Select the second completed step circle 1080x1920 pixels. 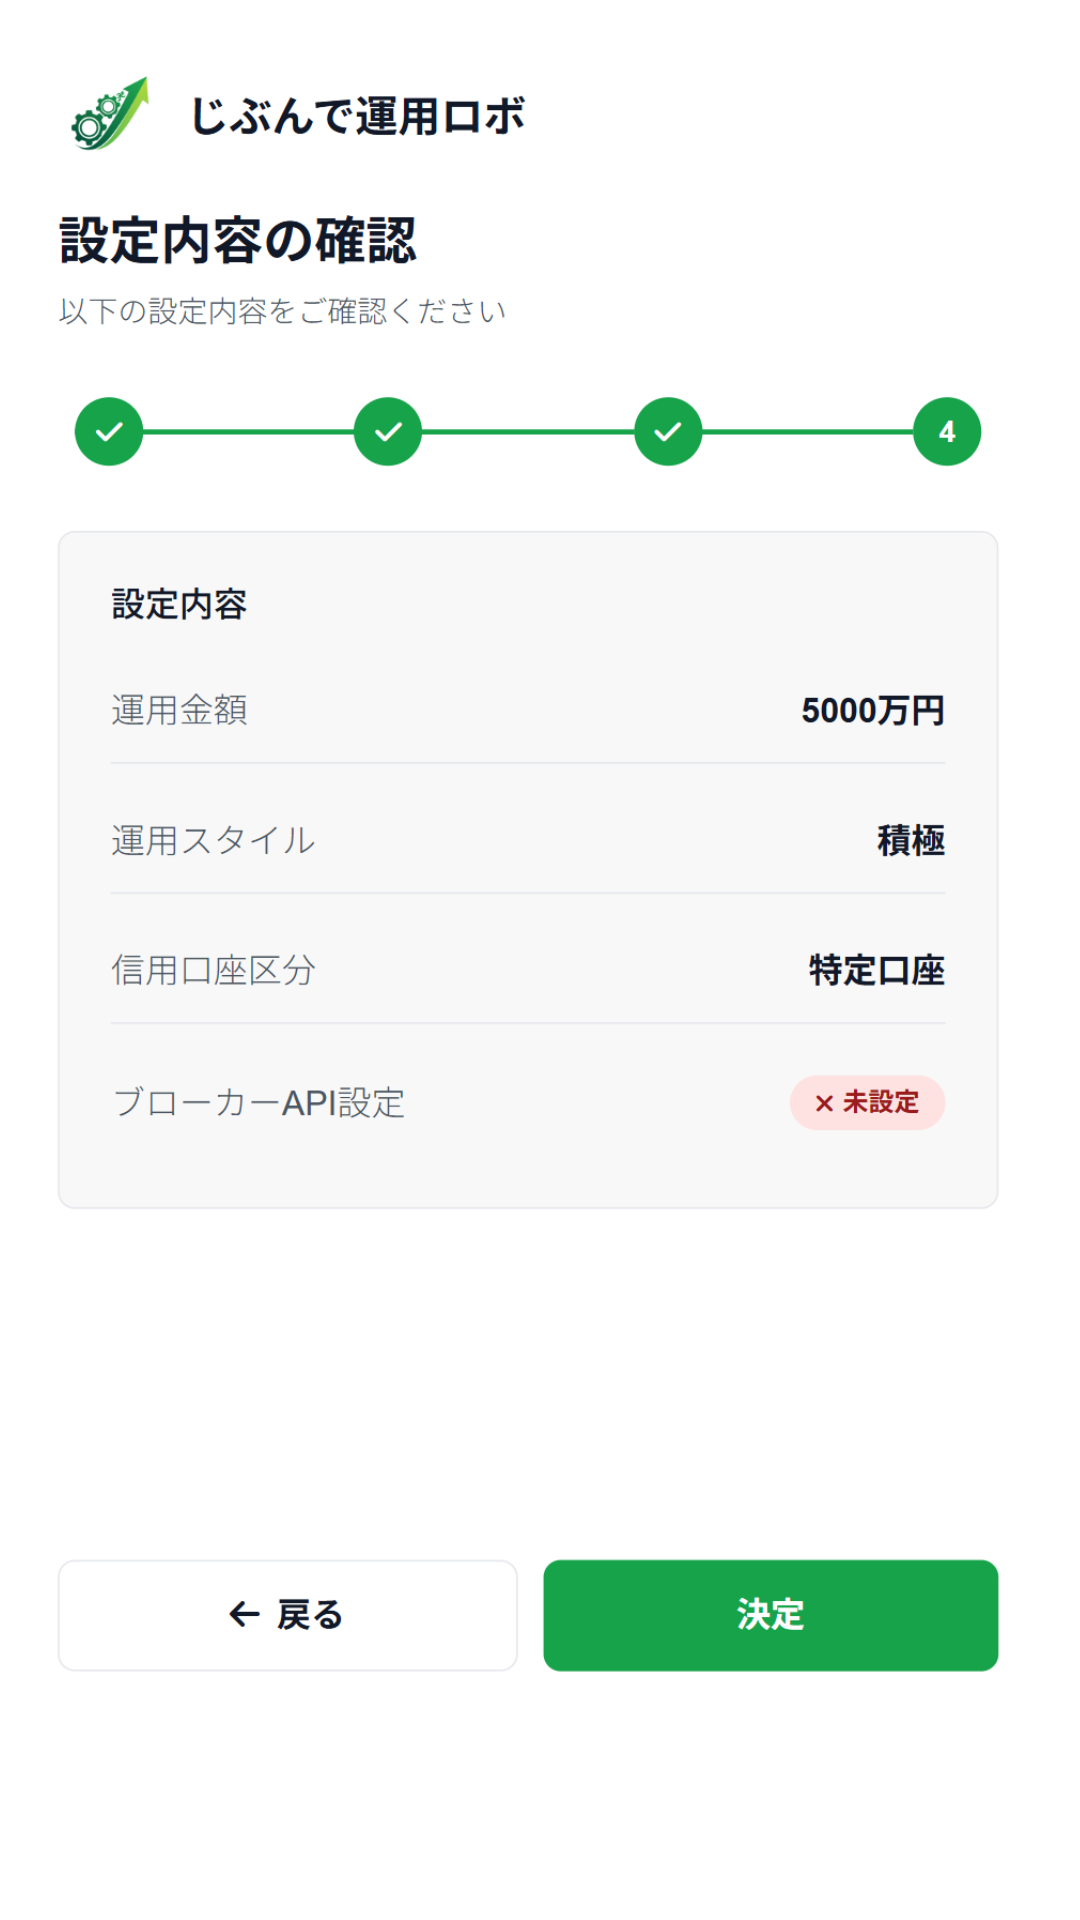(x=388, y=432)
